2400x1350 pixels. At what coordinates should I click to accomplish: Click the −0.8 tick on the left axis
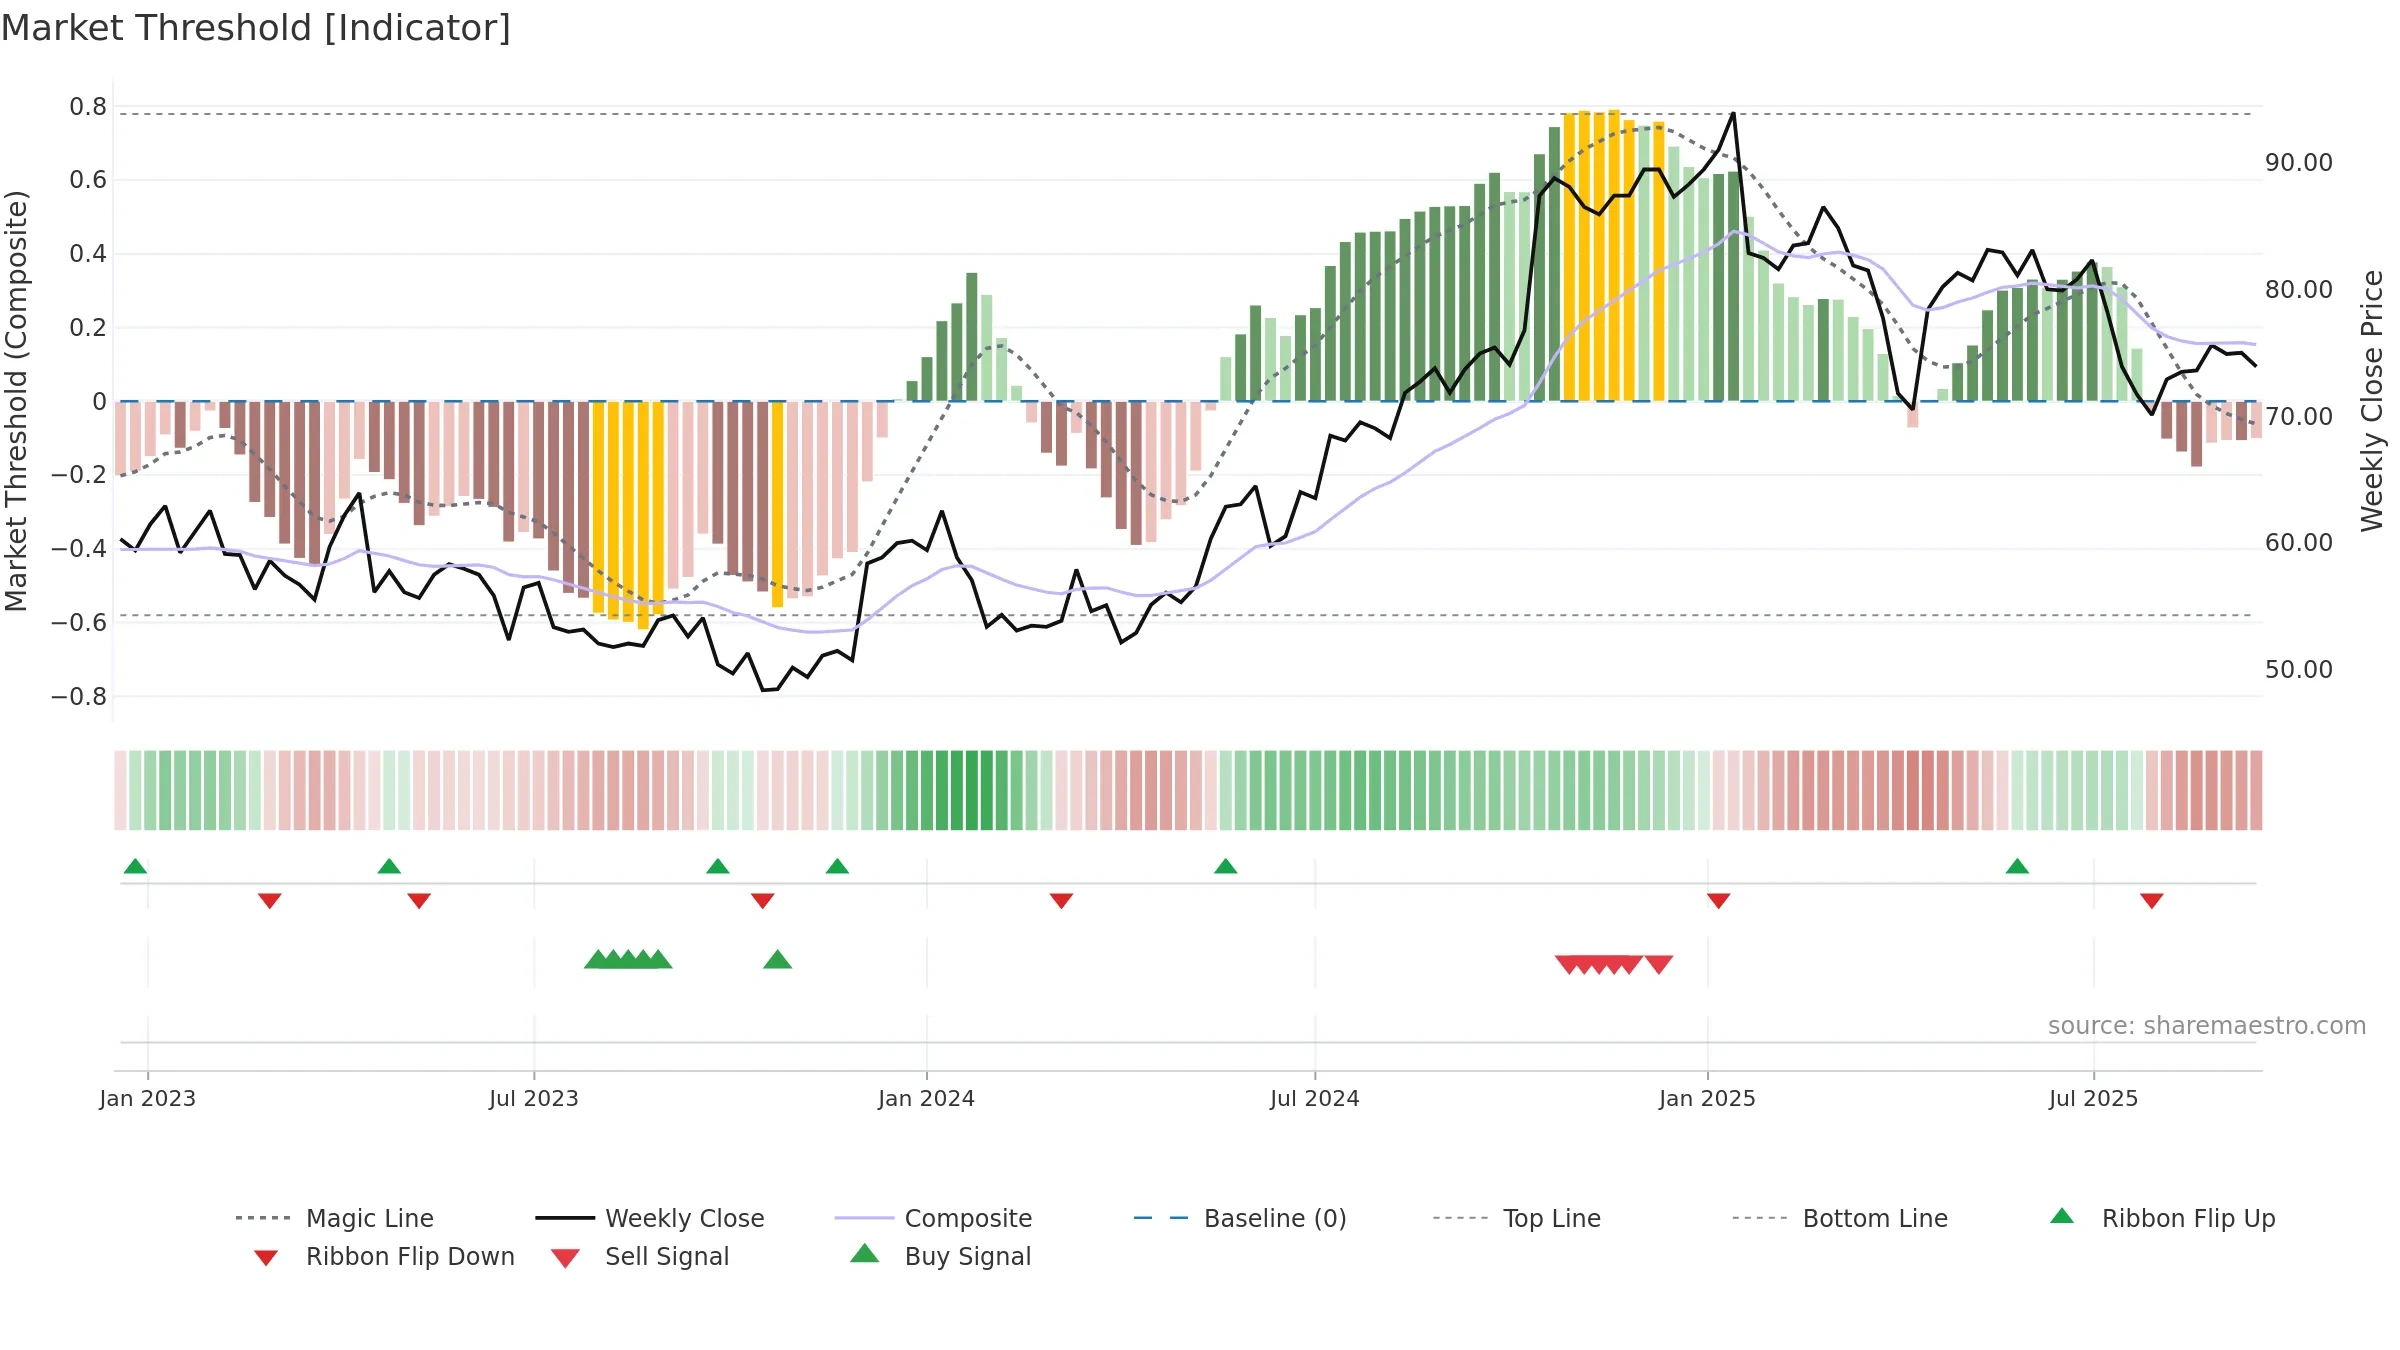pos(79,697)
